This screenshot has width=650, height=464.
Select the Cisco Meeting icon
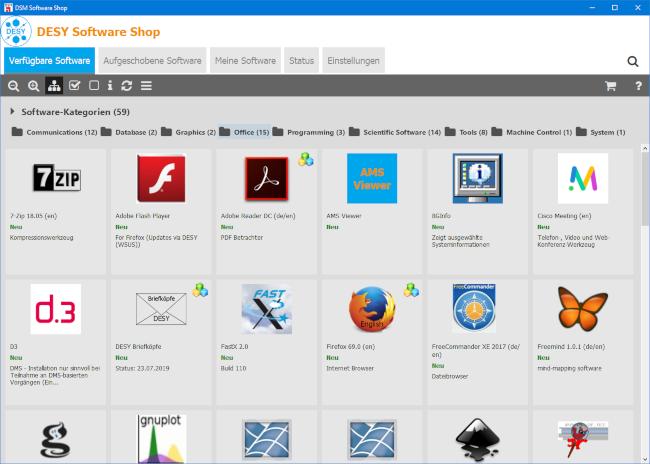click(x=583, y=178)
